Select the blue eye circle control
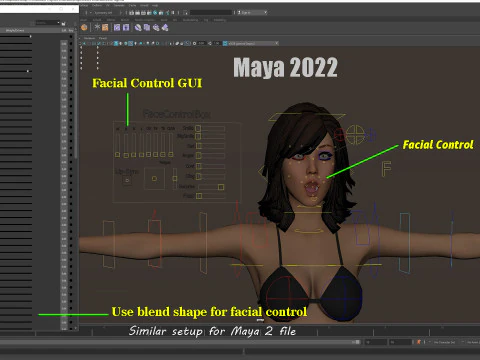Viewport: 480px width, 360px height. click(x=372, y=135)
